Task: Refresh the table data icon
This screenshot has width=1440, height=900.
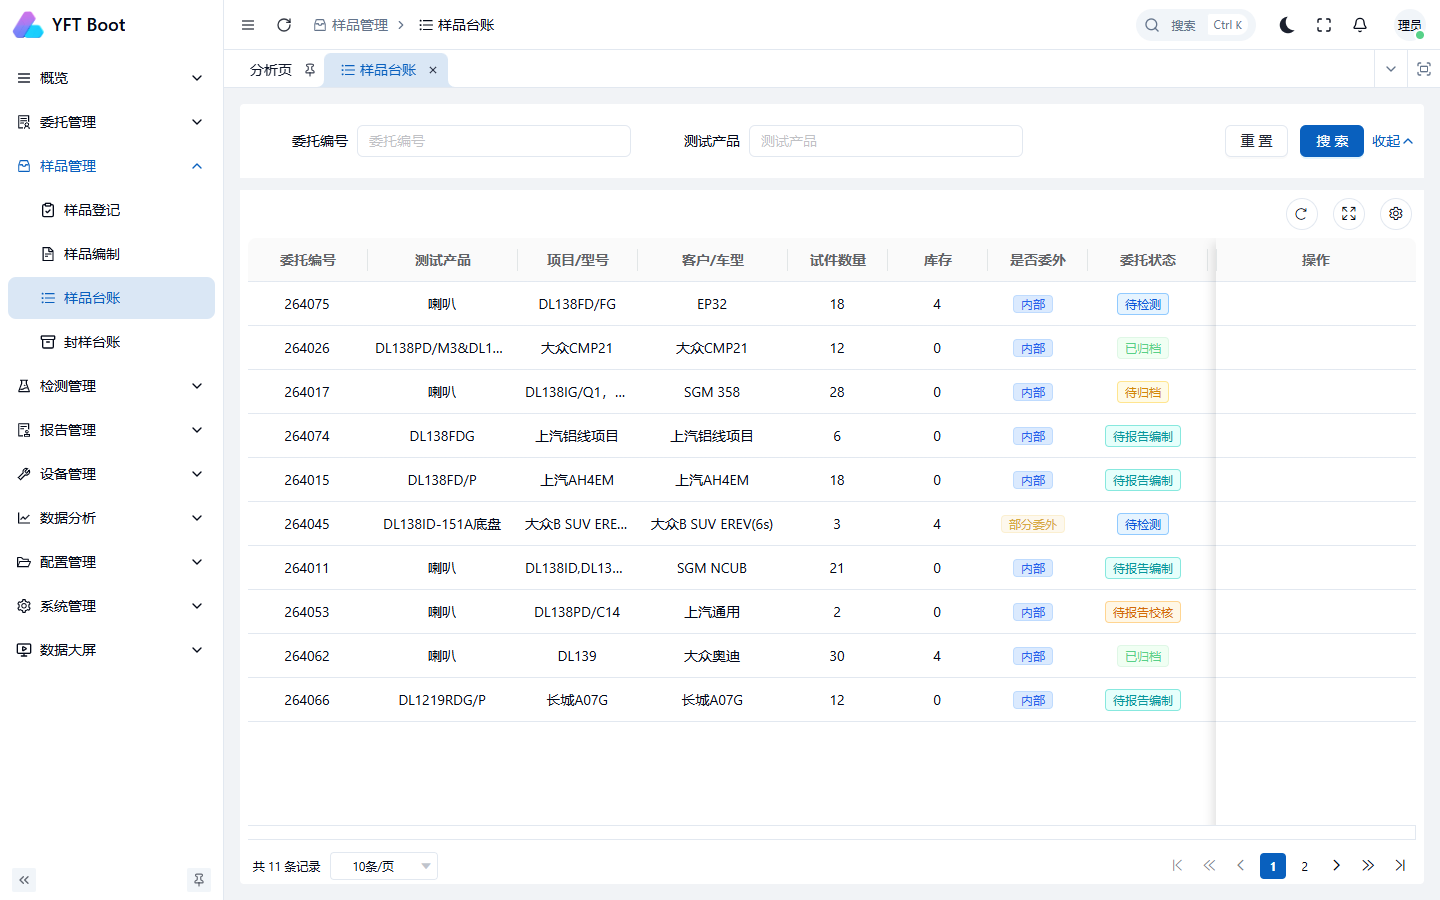Action: coord(1301,213)
